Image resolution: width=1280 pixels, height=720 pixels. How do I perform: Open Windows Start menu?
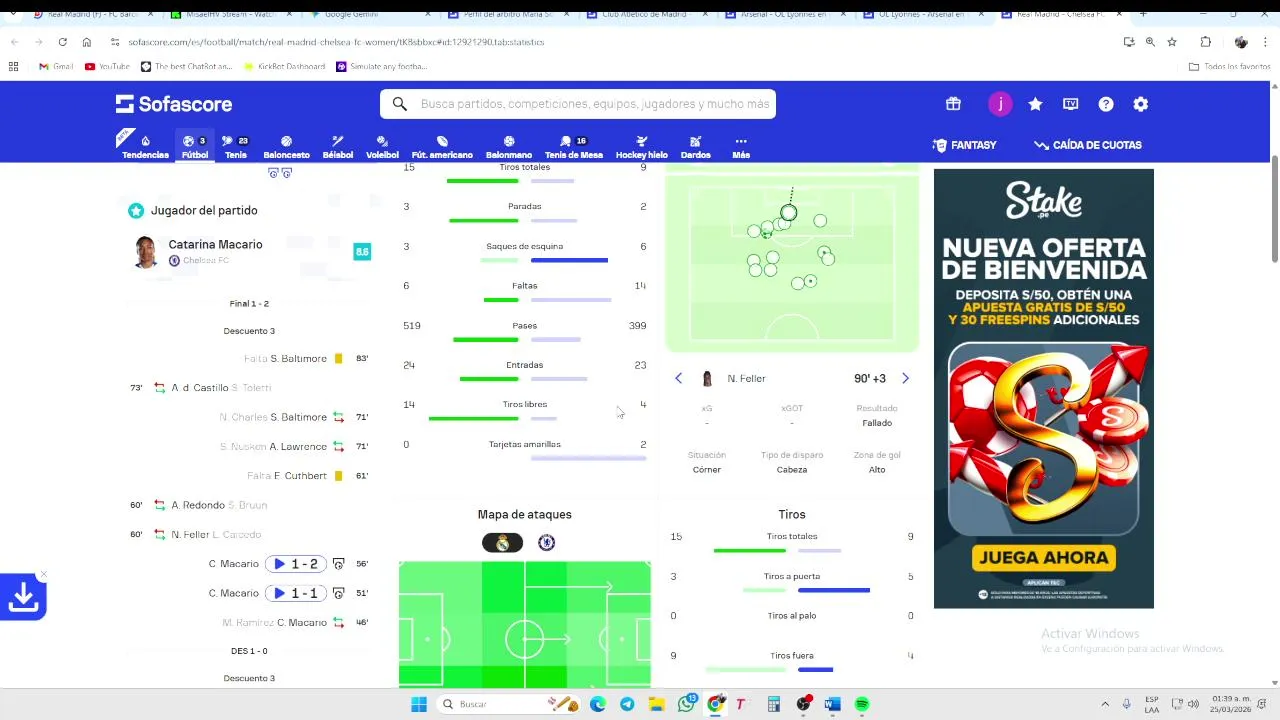click(x=419, y=704)
